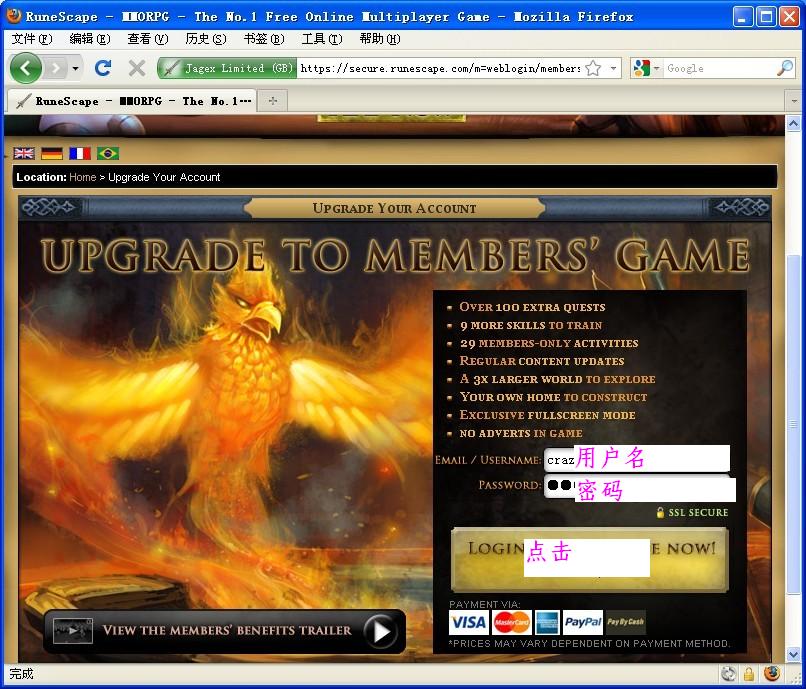Click the greyed Forward navigation arrow
This screenshot has height=689, width=806.
pyautogui.click(x=56, y=68)
